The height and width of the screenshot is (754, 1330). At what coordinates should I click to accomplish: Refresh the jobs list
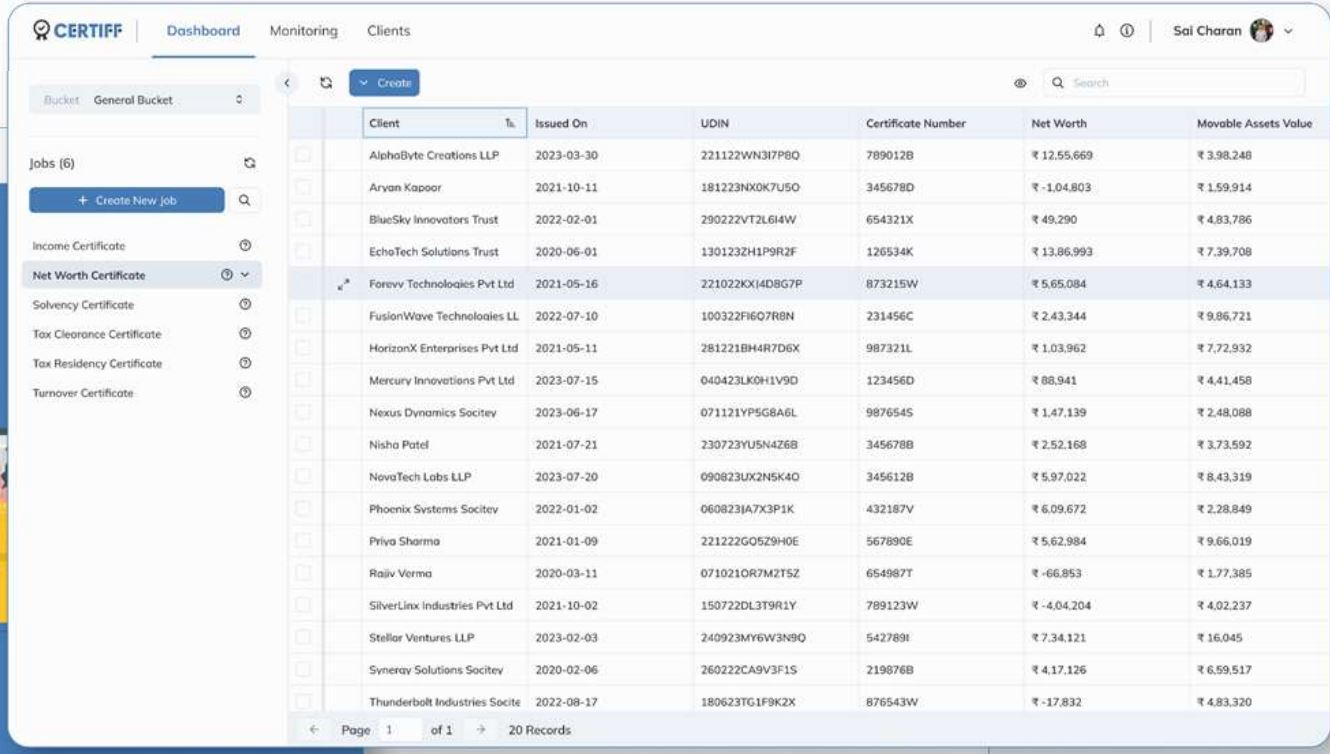coord(250,162)
